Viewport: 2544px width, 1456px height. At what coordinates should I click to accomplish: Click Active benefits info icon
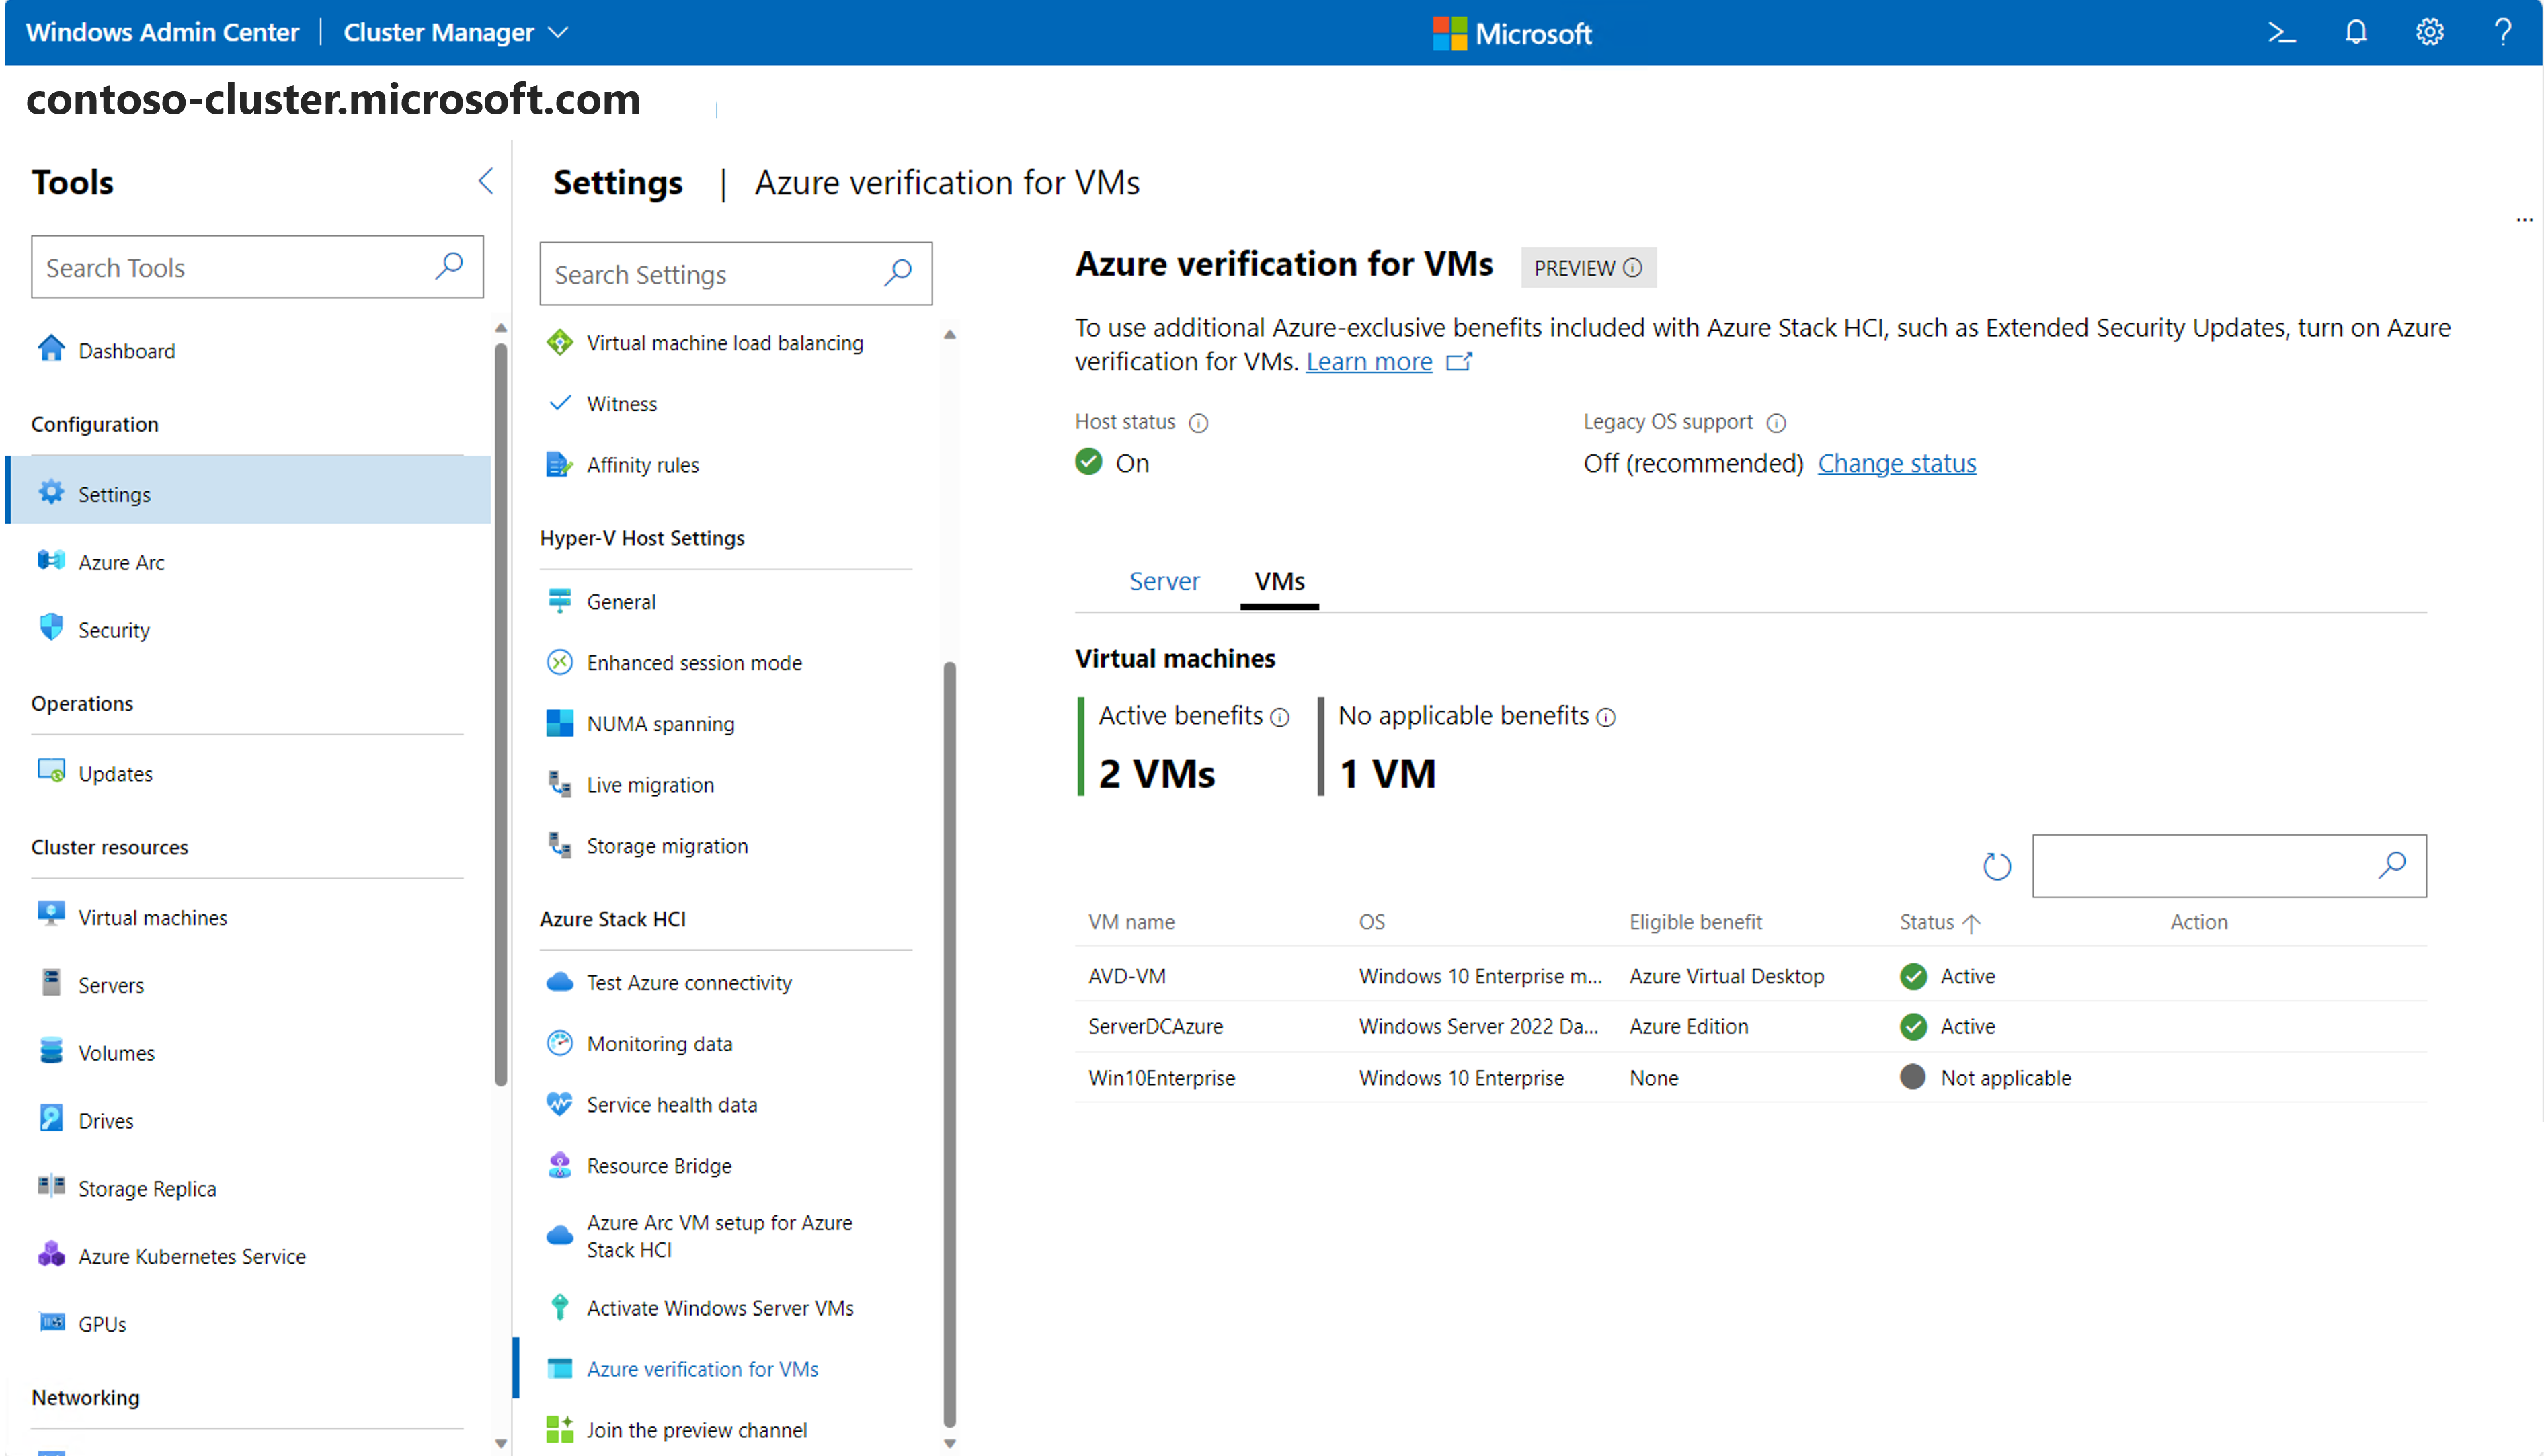pos(1280,717)
